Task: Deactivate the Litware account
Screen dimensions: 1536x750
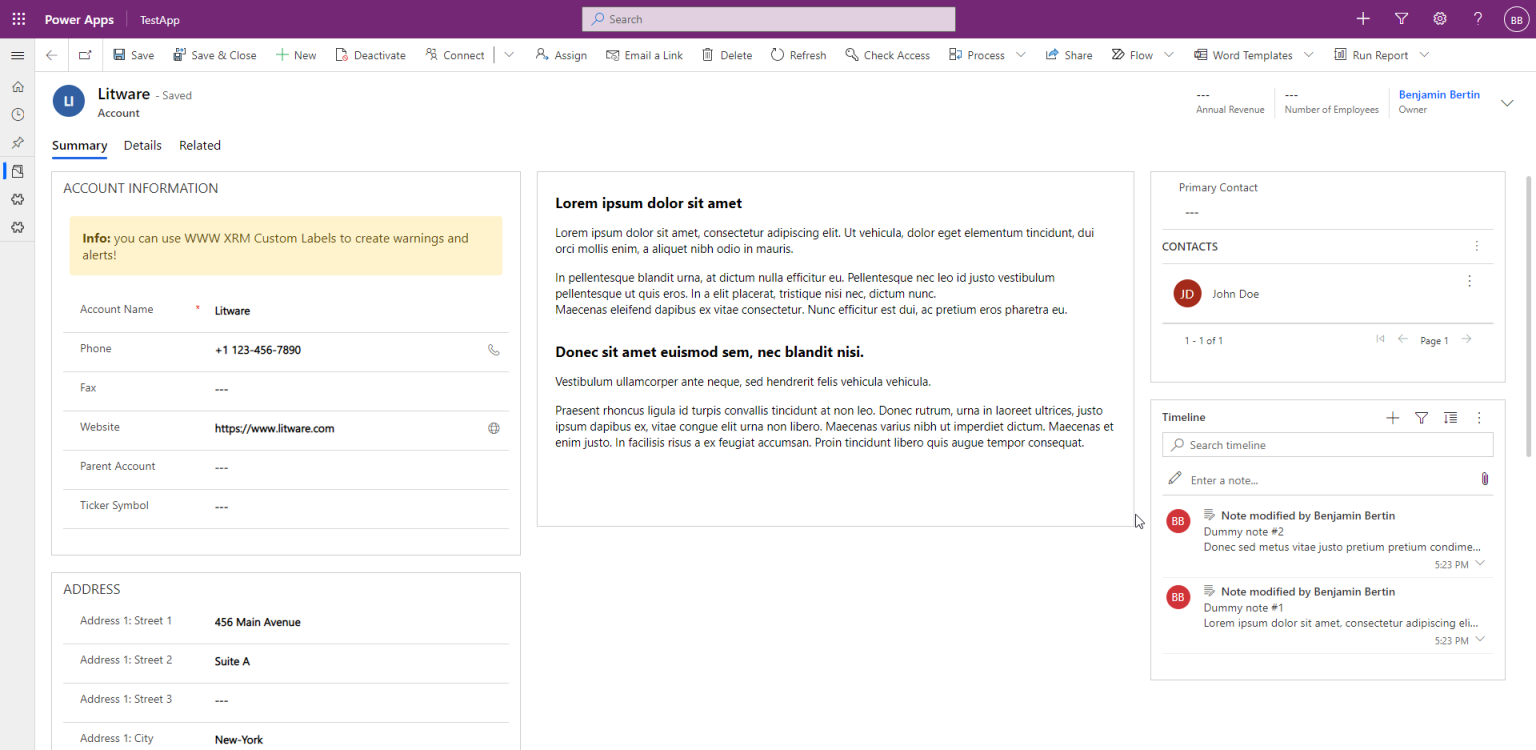Action: click(x=370, y=55)
